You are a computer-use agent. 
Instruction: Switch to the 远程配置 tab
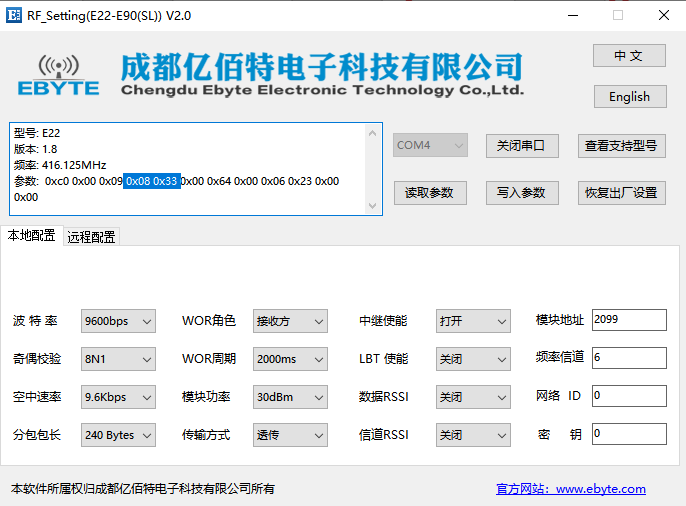pyautogui.click(x=91, y=237)
